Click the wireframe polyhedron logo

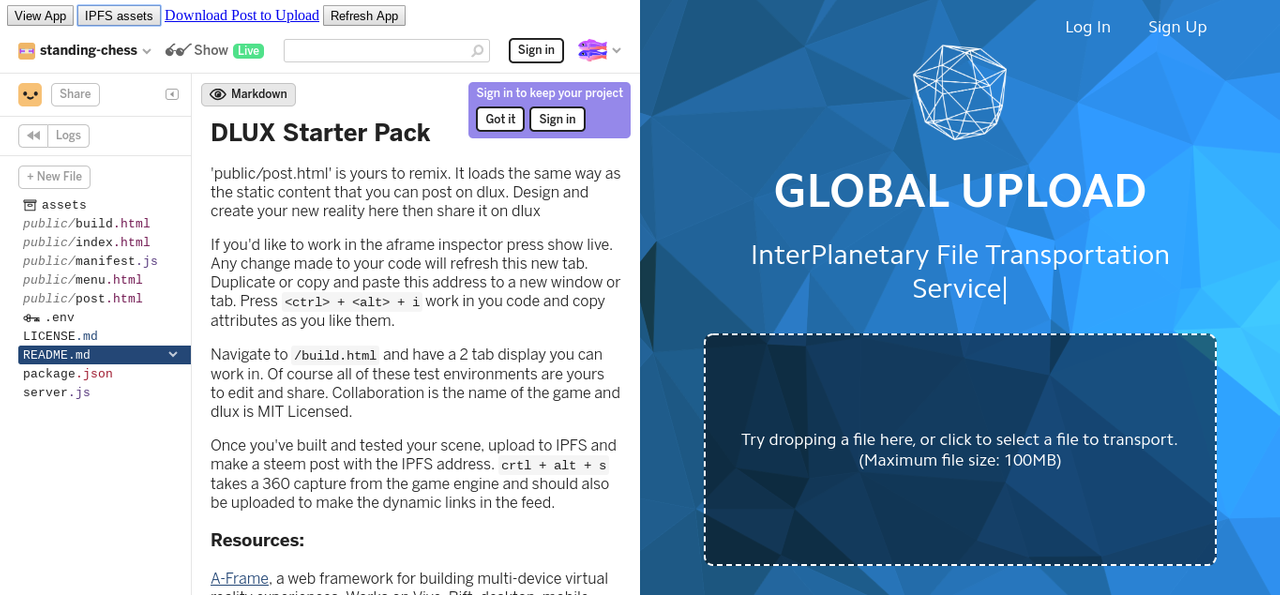coord(960,91)
